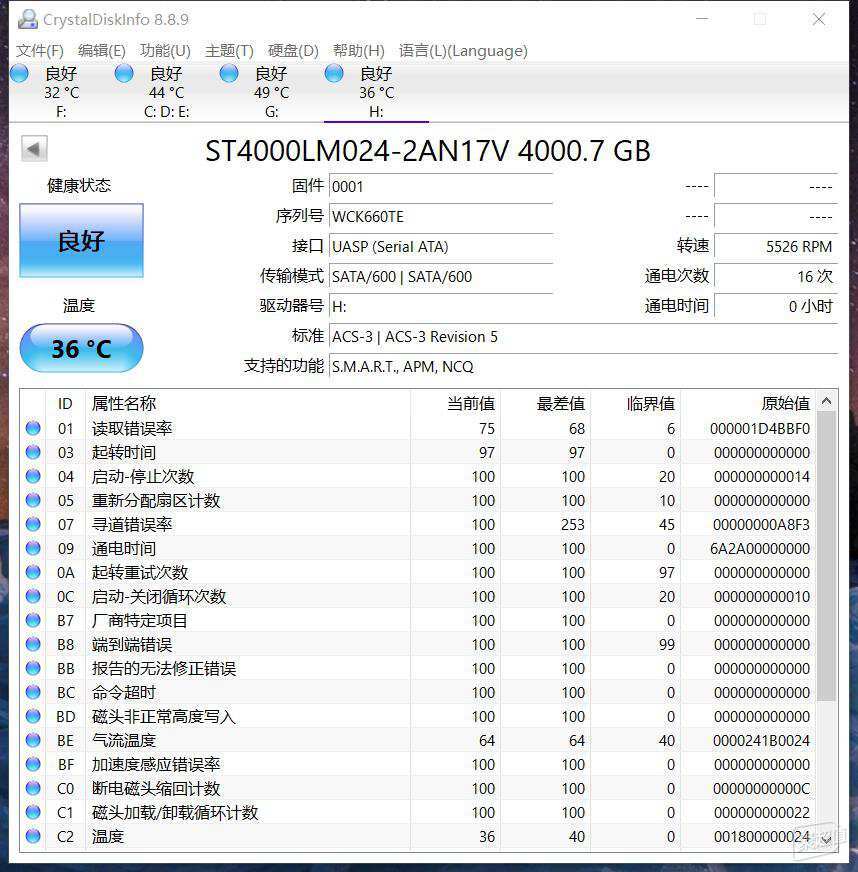Click status orb for attribute BC 命令超时
The width and height of the screenshot is (858, 872).
tap(33, 692)
